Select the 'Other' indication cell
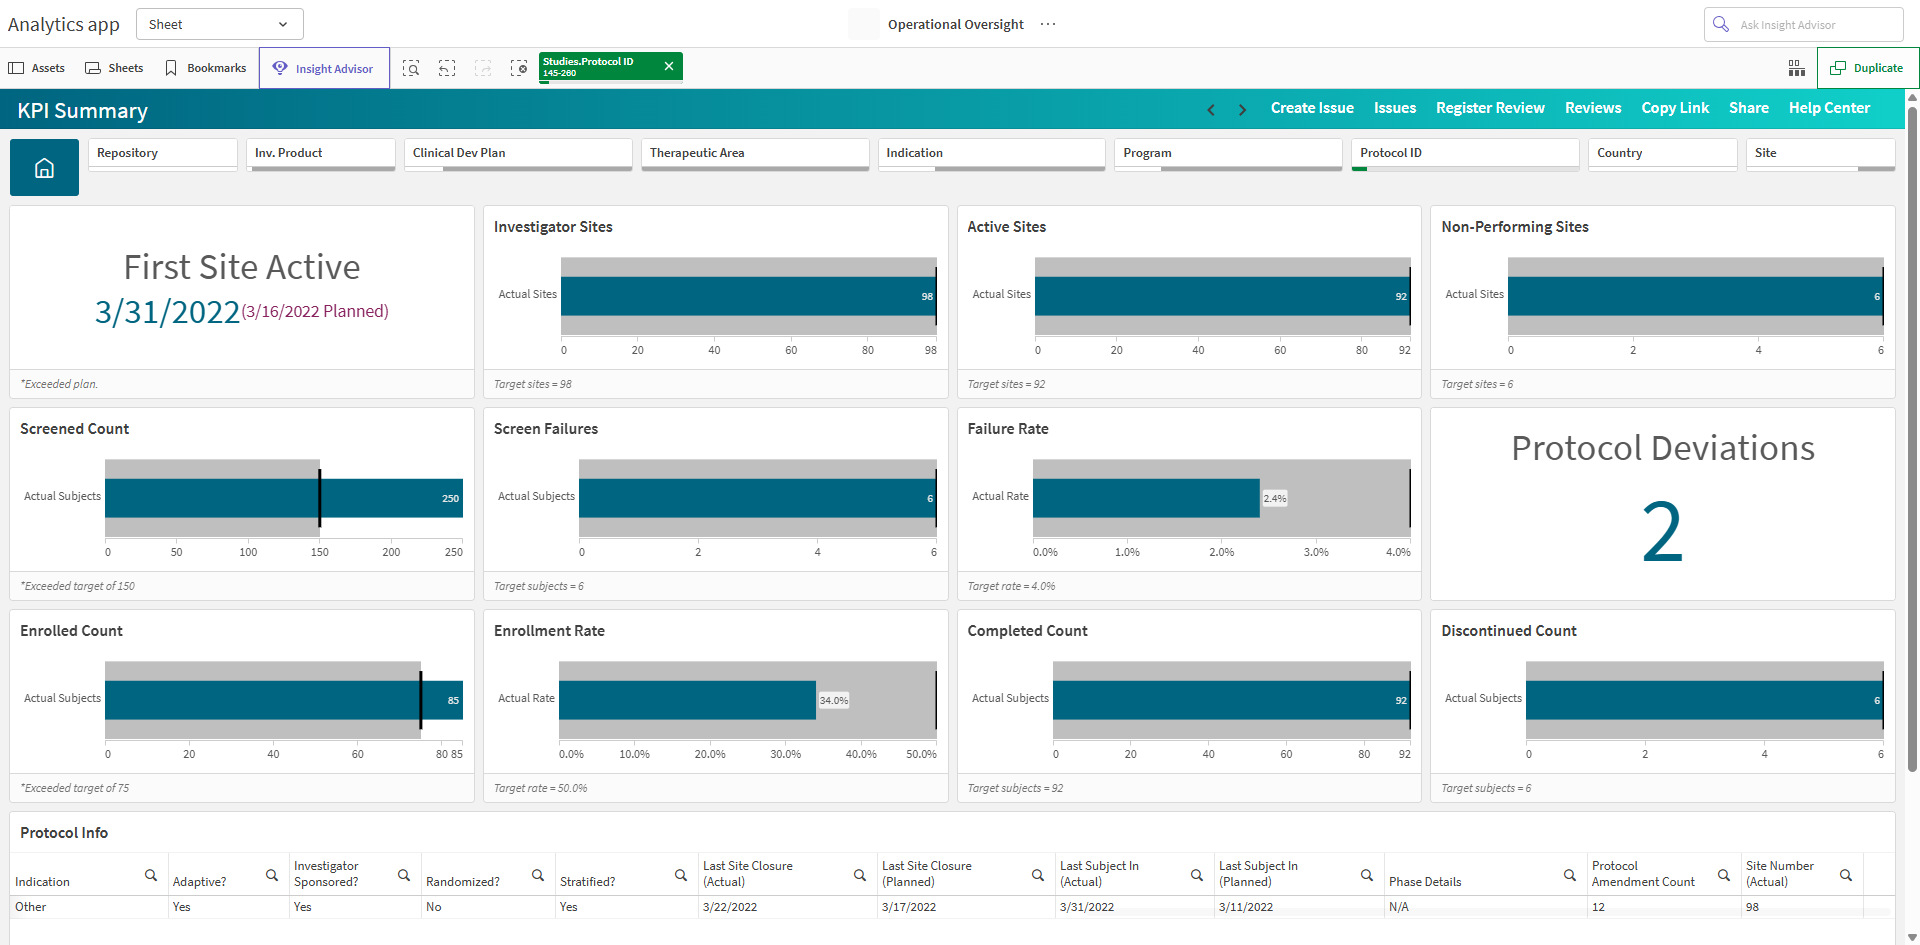 coord(88,907)
